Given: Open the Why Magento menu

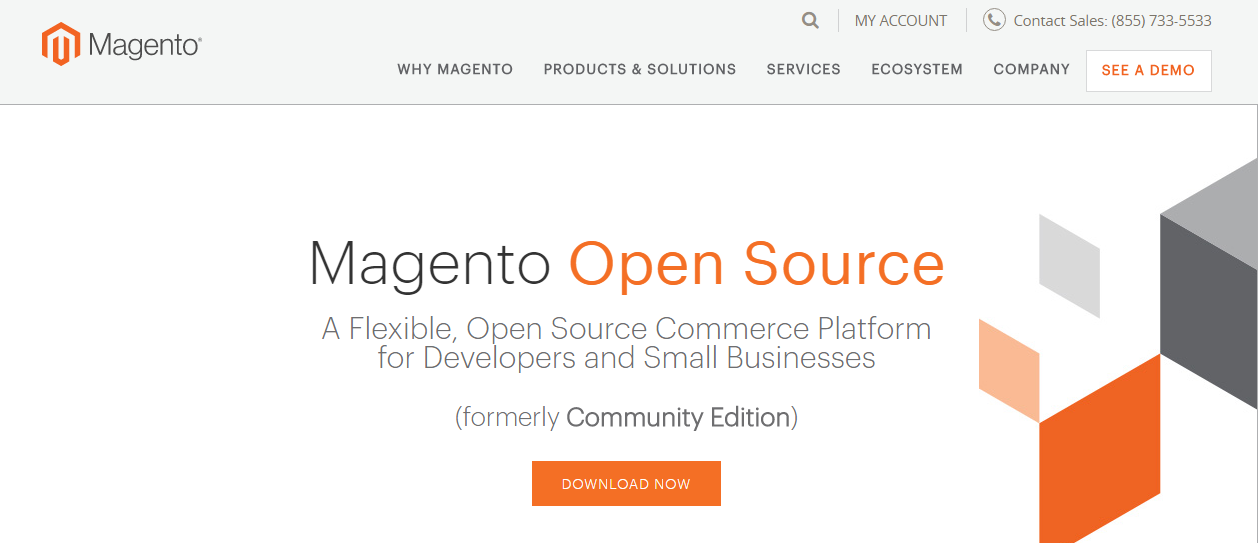Looking at the screenshot, I should (x=455, y=69).
